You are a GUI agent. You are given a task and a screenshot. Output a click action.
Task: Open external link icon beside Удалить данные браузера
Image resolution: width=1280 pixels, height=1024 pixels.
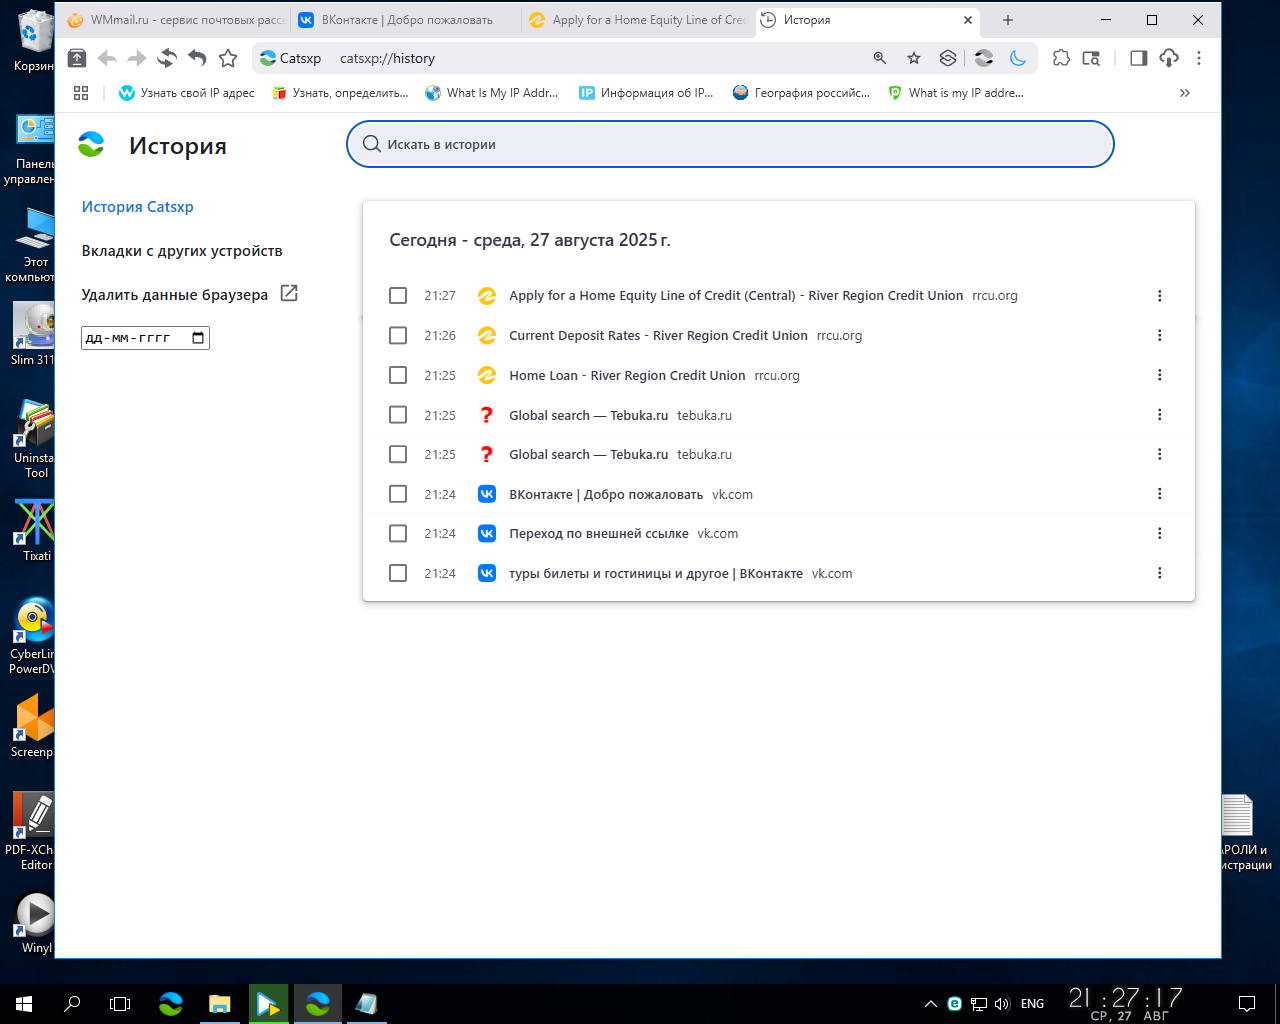coord(289,293)
